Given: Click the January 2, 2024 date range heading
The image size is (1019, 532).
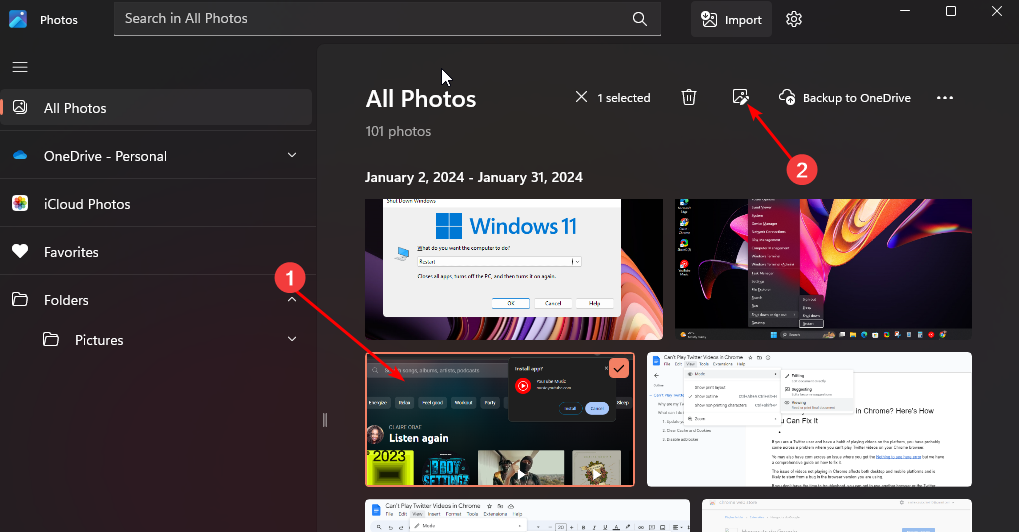Looking at the screenshot, I should click(x=474, y=177).
